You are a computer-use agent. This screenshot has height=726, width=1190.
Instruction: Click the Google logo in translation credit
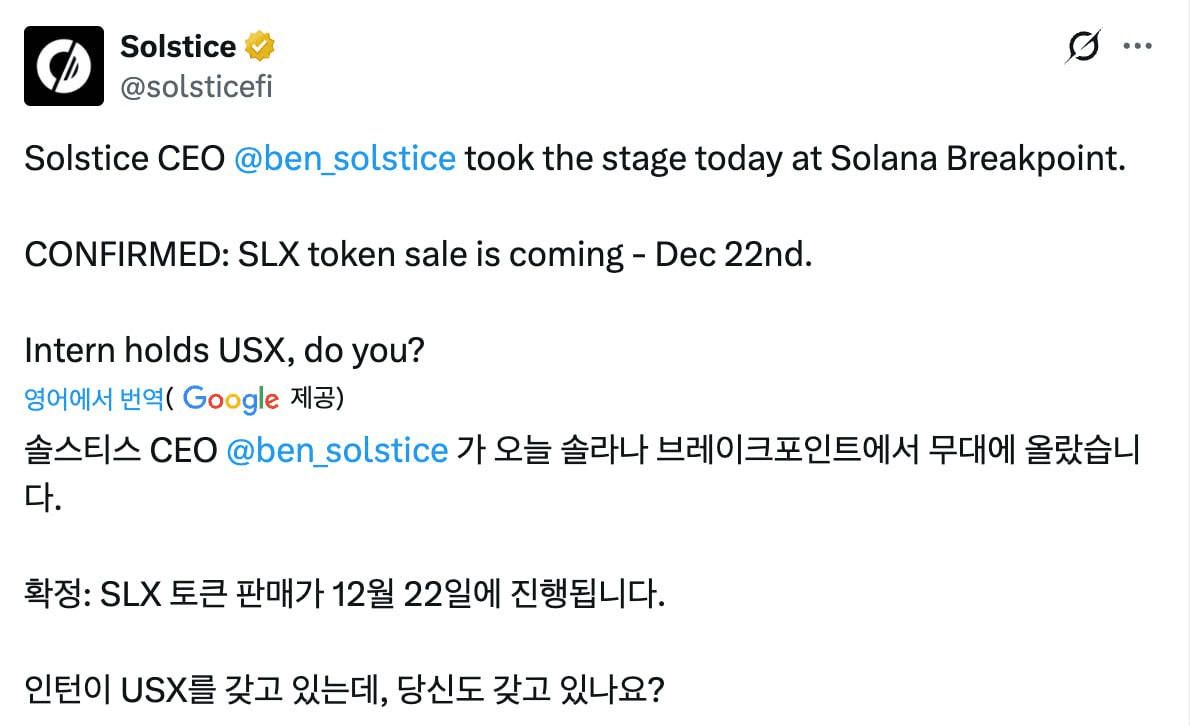(231, 399)
